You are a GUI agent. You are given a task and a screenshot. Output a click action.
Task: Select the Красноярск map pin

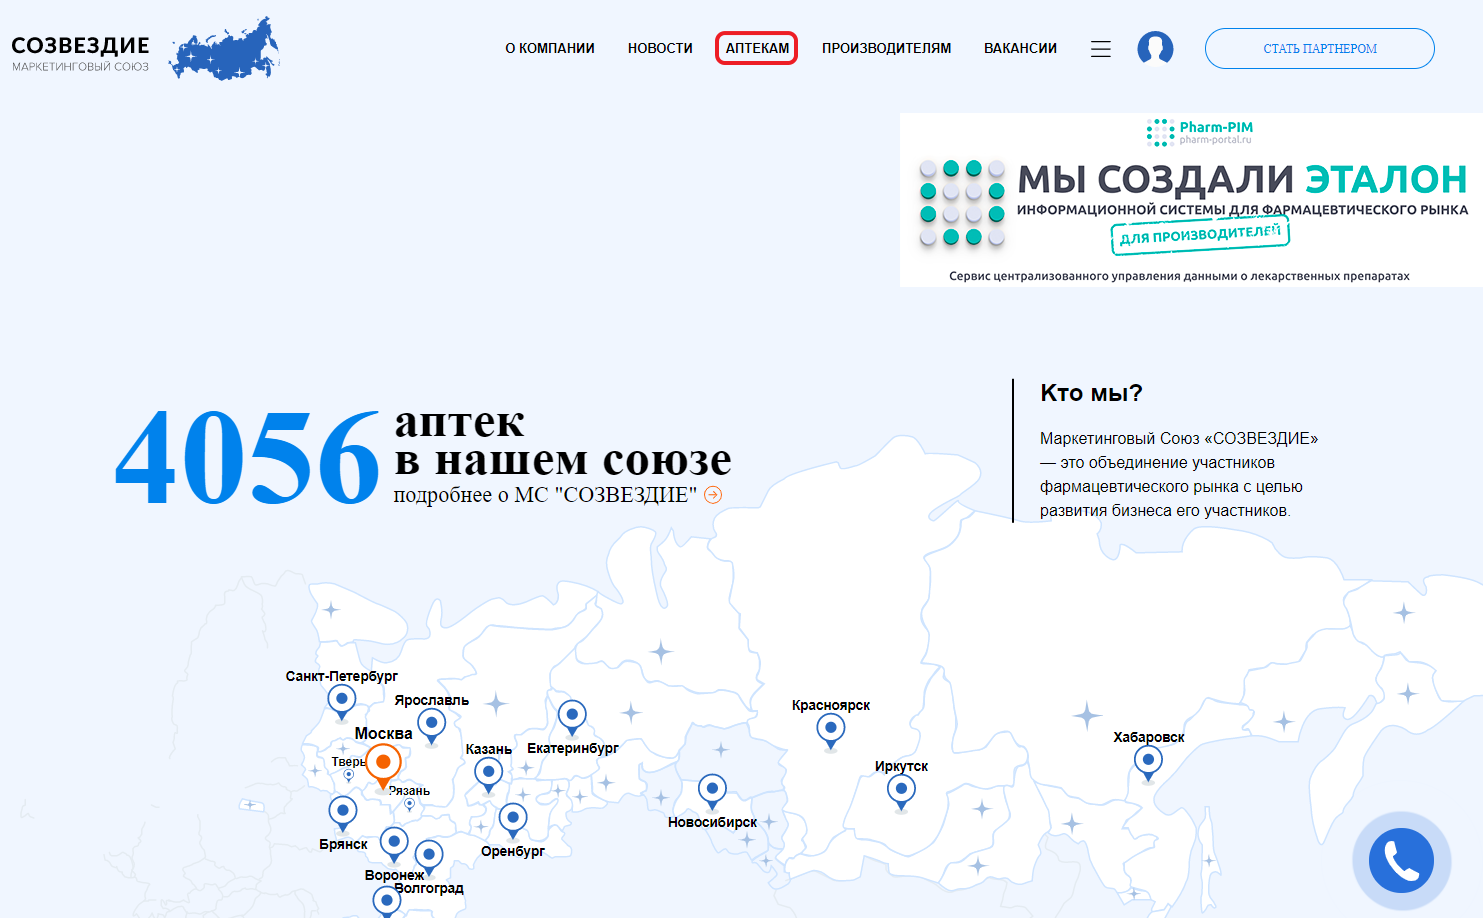coord(831,732)
